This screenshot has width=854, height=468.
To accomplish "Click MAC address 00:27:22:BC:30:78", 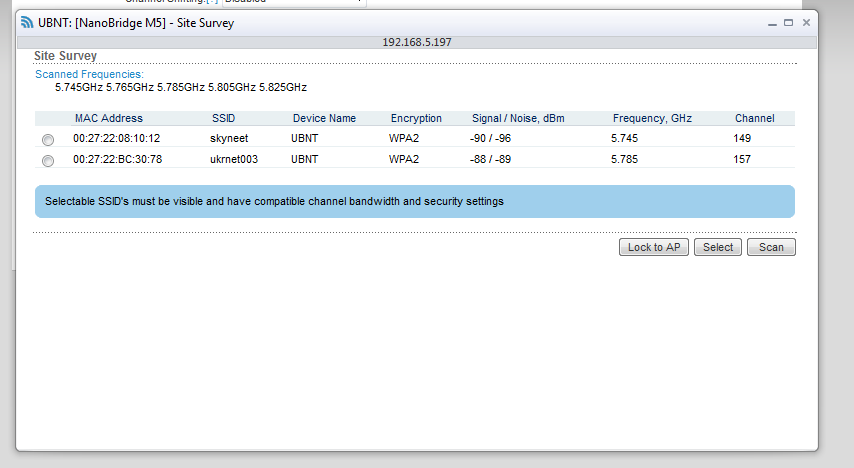I will click(x=117, y=159).
